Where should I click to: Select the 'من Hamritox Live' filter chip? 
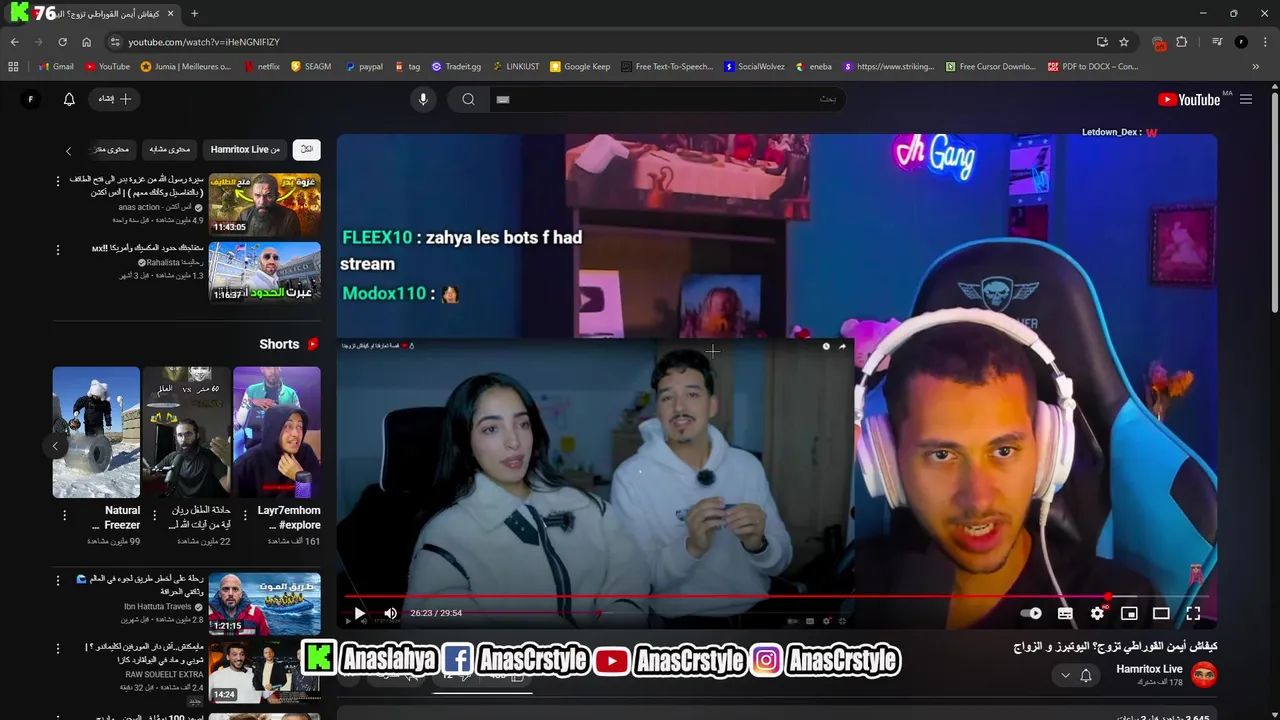(x=245, y=149)
